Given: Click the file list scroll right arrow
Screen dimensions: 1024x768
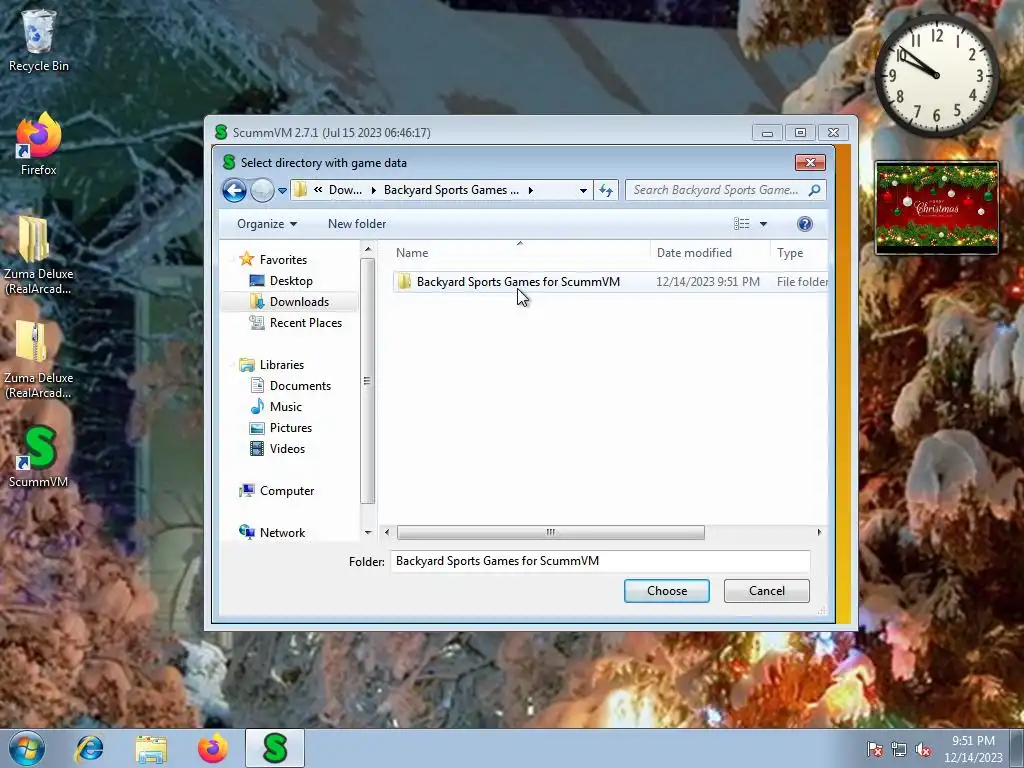Looking at the screenshot, I should 819,532.
